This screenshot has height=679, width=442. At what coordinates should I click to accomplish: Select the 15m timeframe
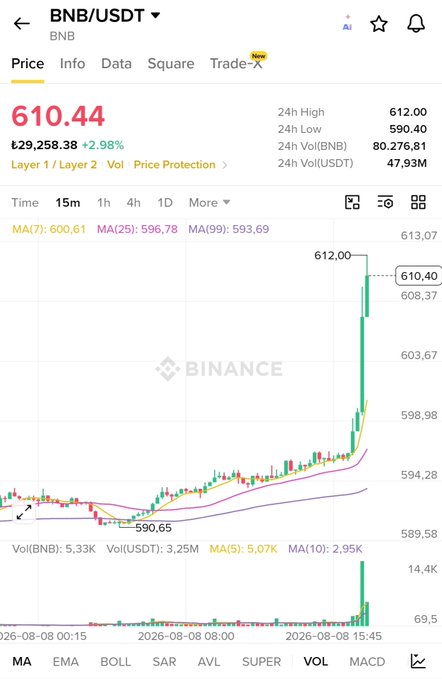point(68,203)
